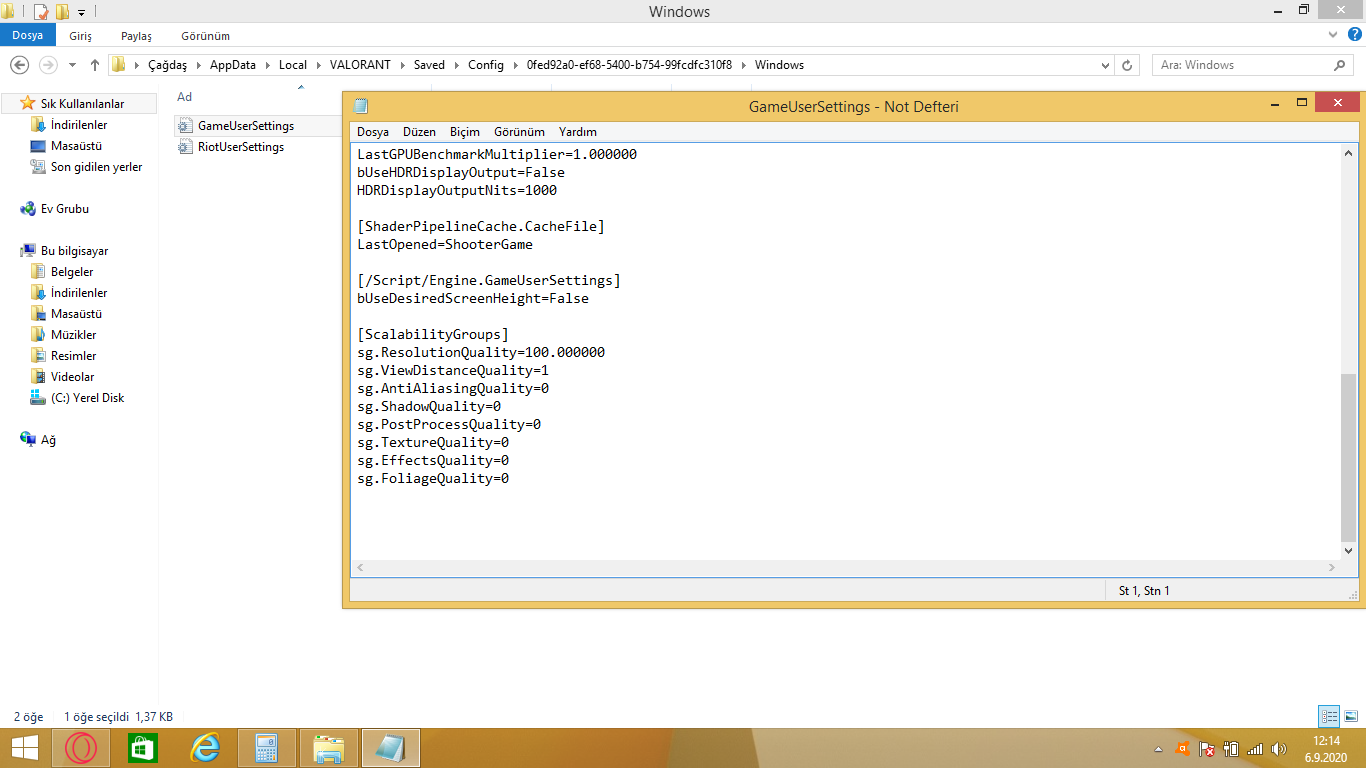This screenshot has height=768, width=1366.
Task: Open Opera from the taskbar
Action: click(81, 748)
